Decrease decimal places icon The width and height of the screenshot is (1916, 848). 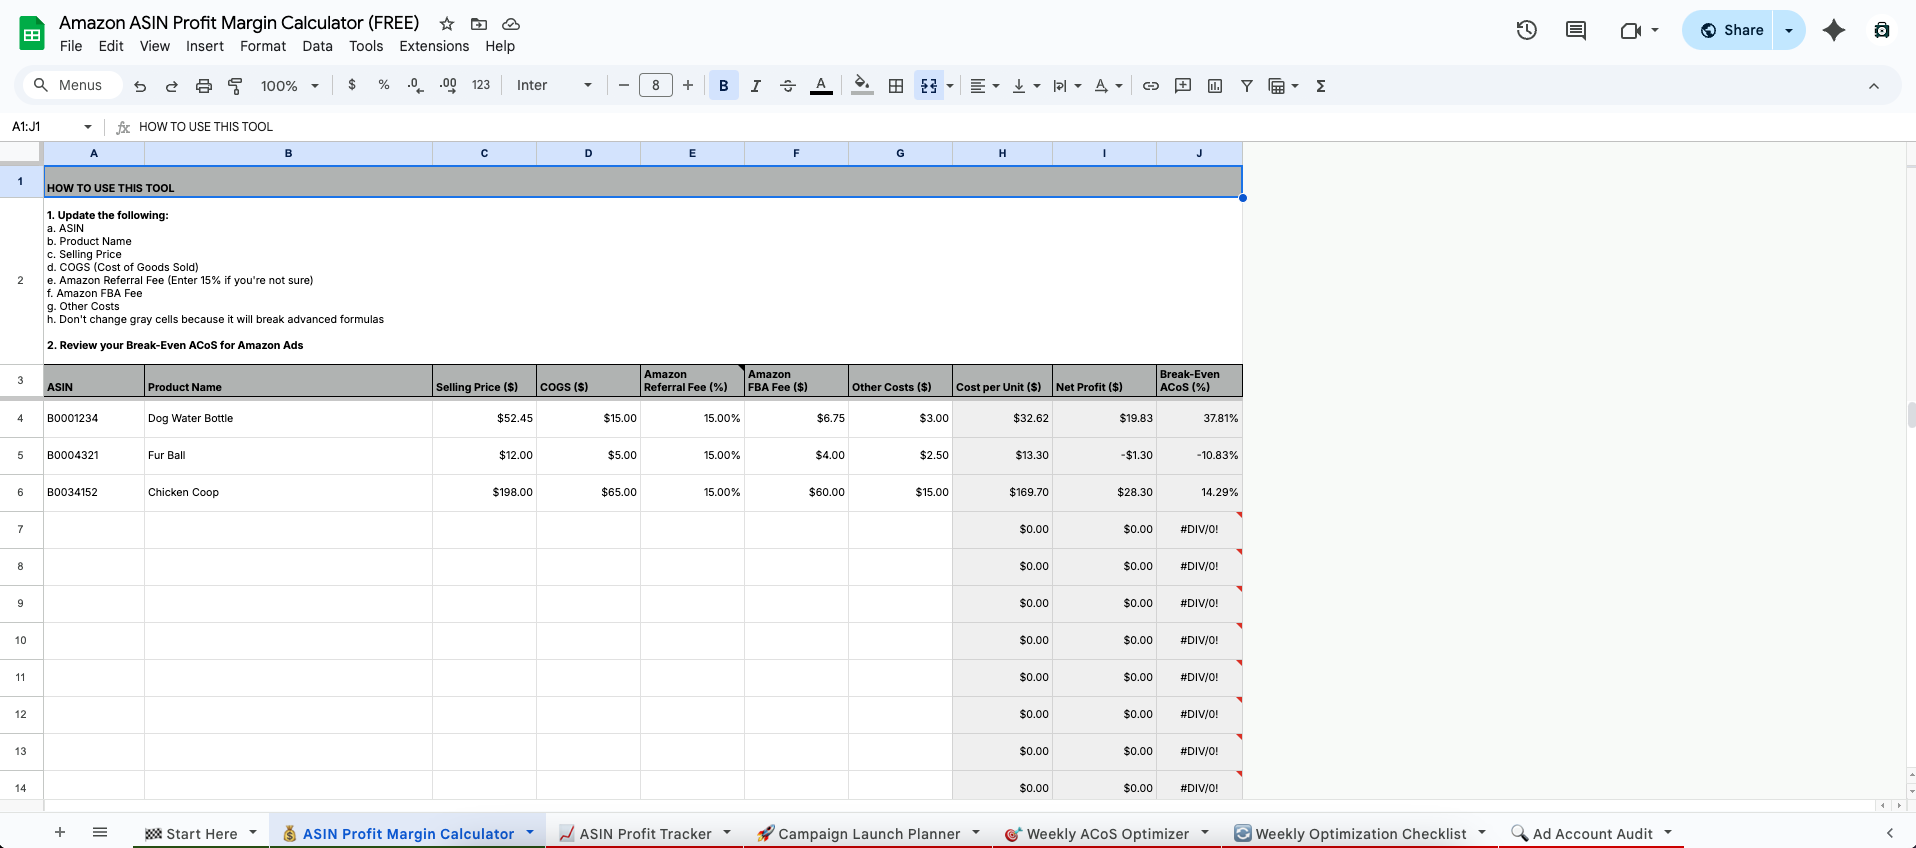point(416,86)
